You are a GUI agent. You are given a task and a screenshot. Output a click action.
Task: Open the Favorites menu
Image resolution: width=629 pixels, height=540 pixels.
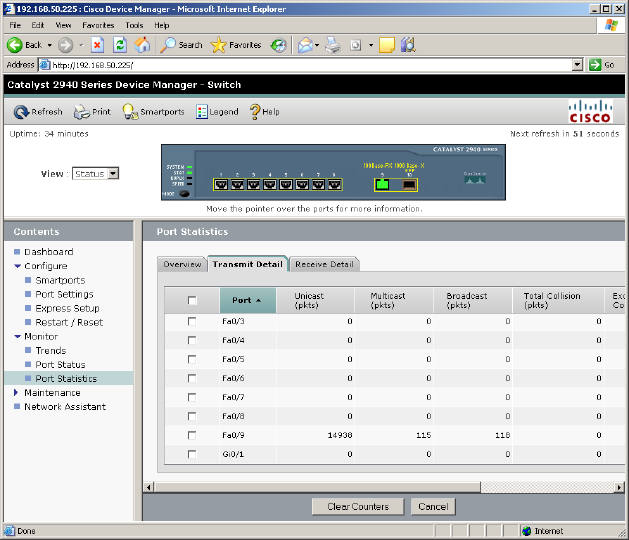click(98, 25)
